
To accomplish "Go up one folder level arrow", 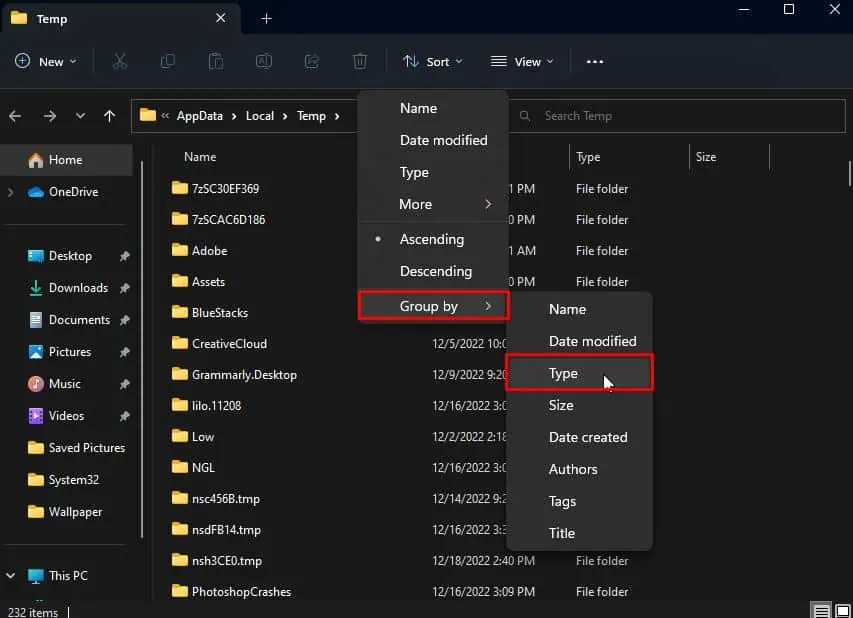I will click(109, 116).
